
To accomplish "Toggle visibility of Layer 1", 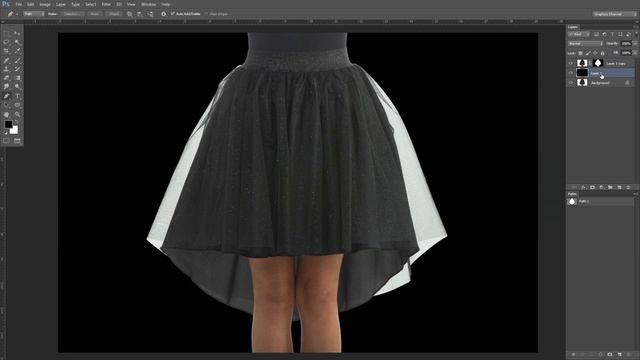I will coord(571,73).
